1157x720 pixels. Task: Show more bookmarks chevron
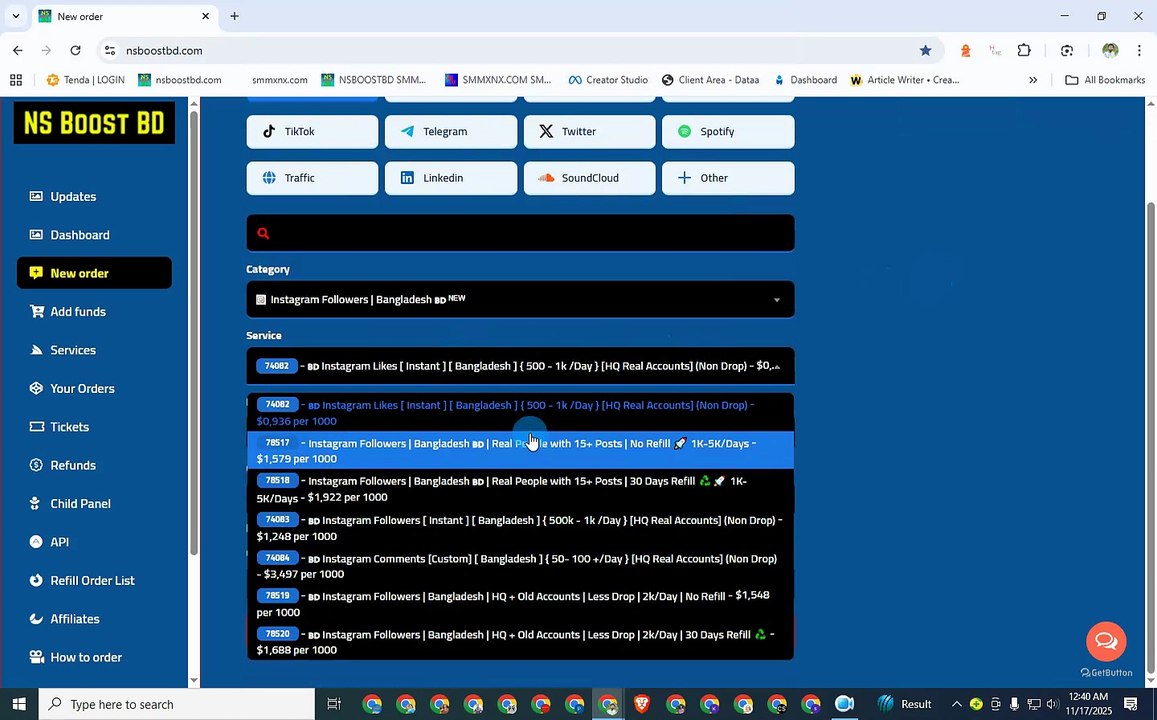click(1033, 80)
